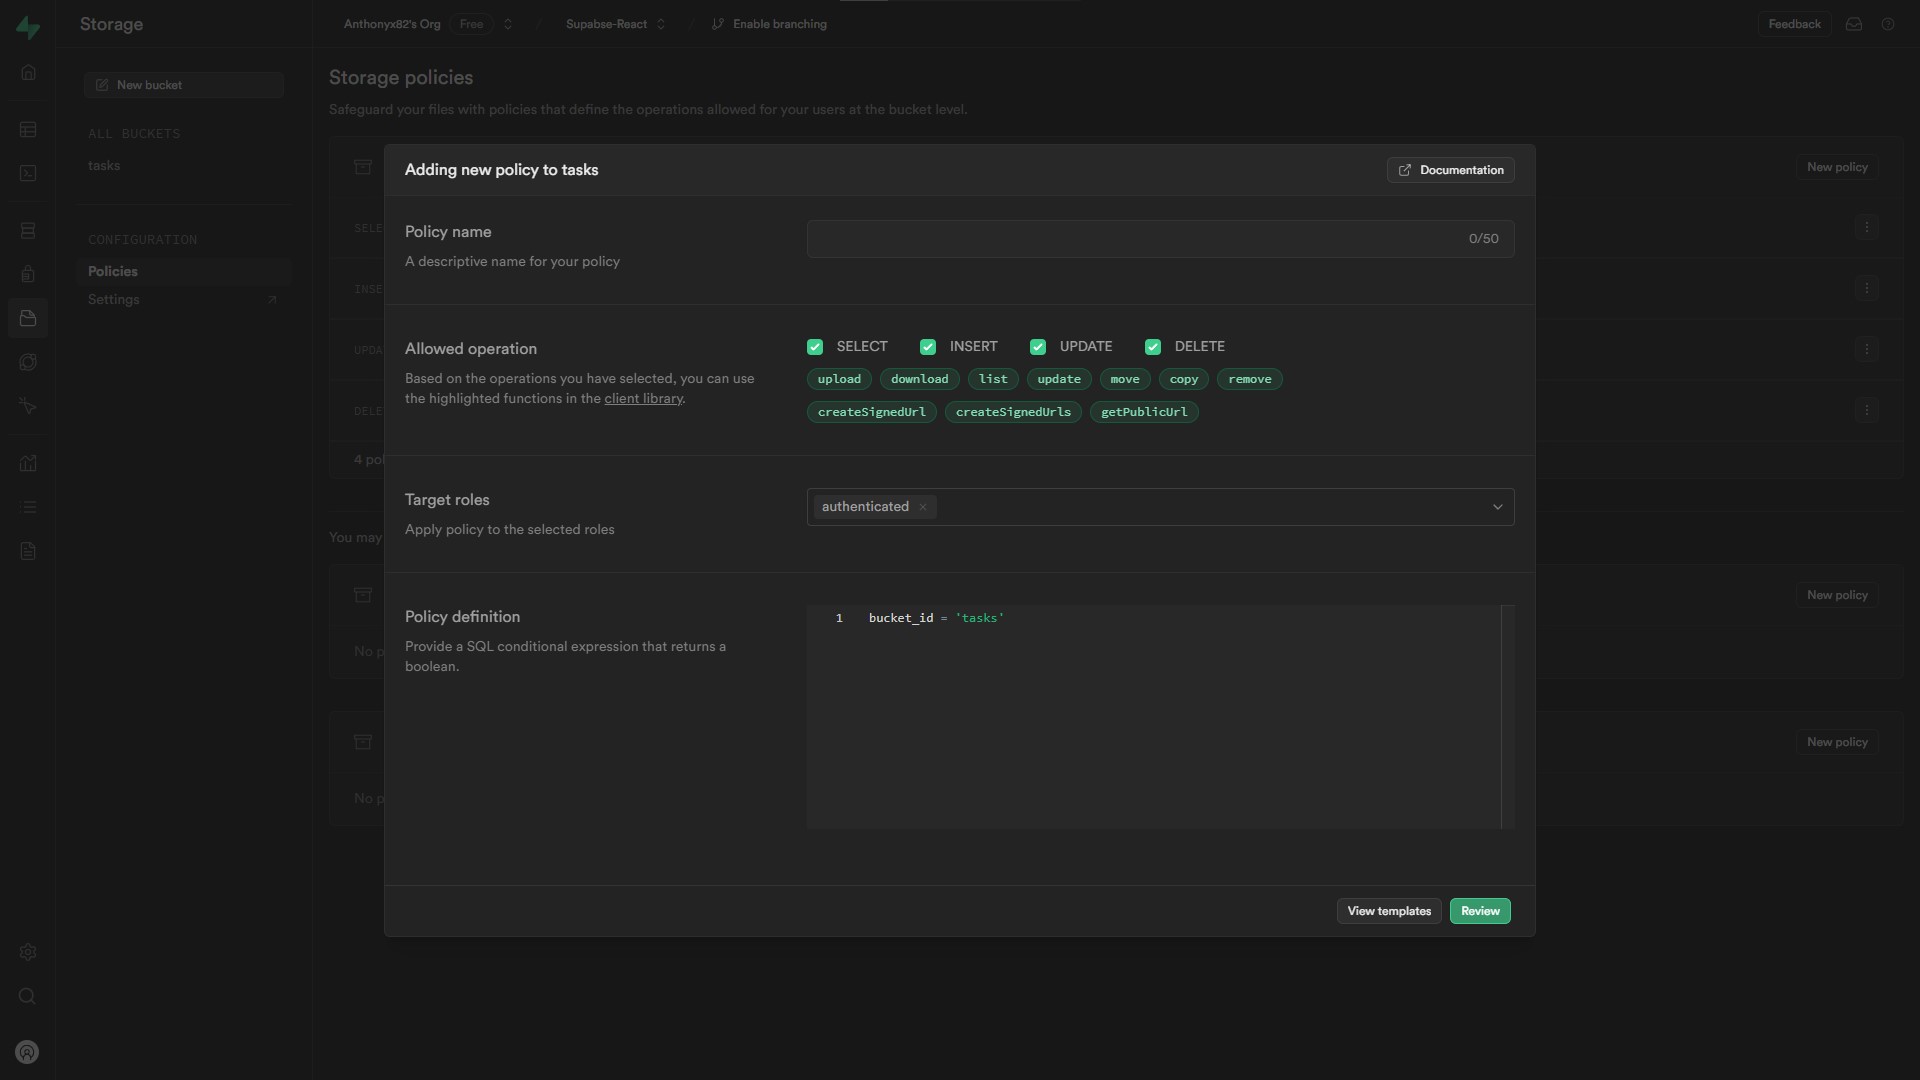Click the Review button
The width and height of the screenshot is (1920, 1080).
[x=1480, y=911]
